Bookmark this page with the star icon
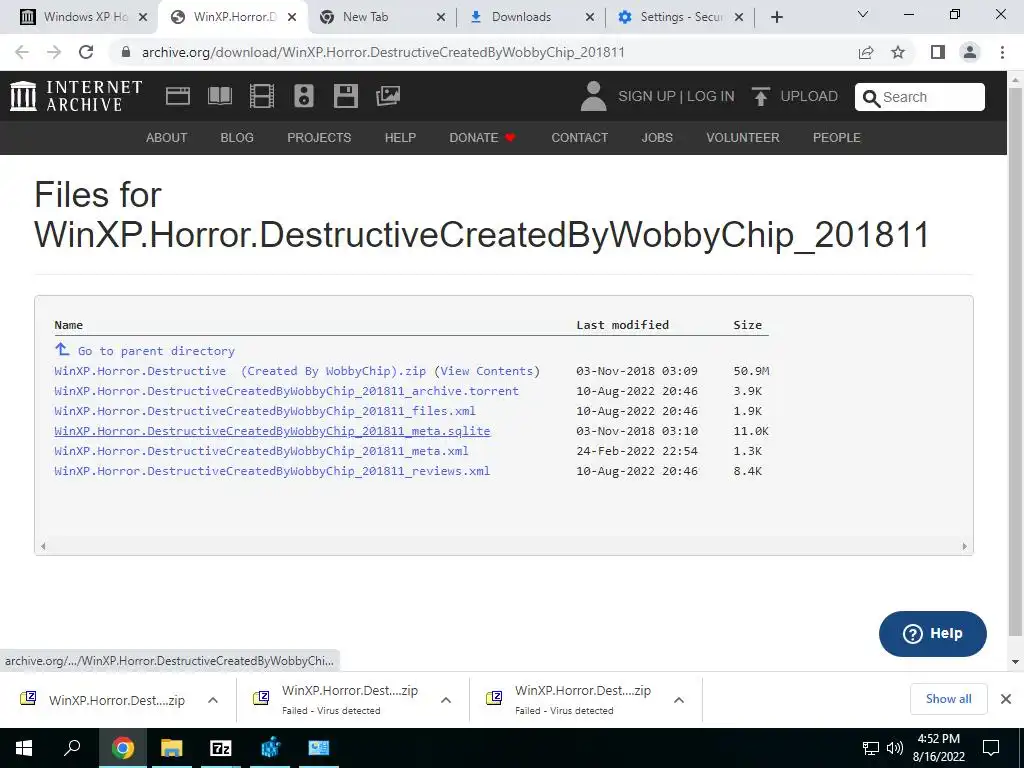The width and height of the screenshot is (1024, 768). coord(899,52)
